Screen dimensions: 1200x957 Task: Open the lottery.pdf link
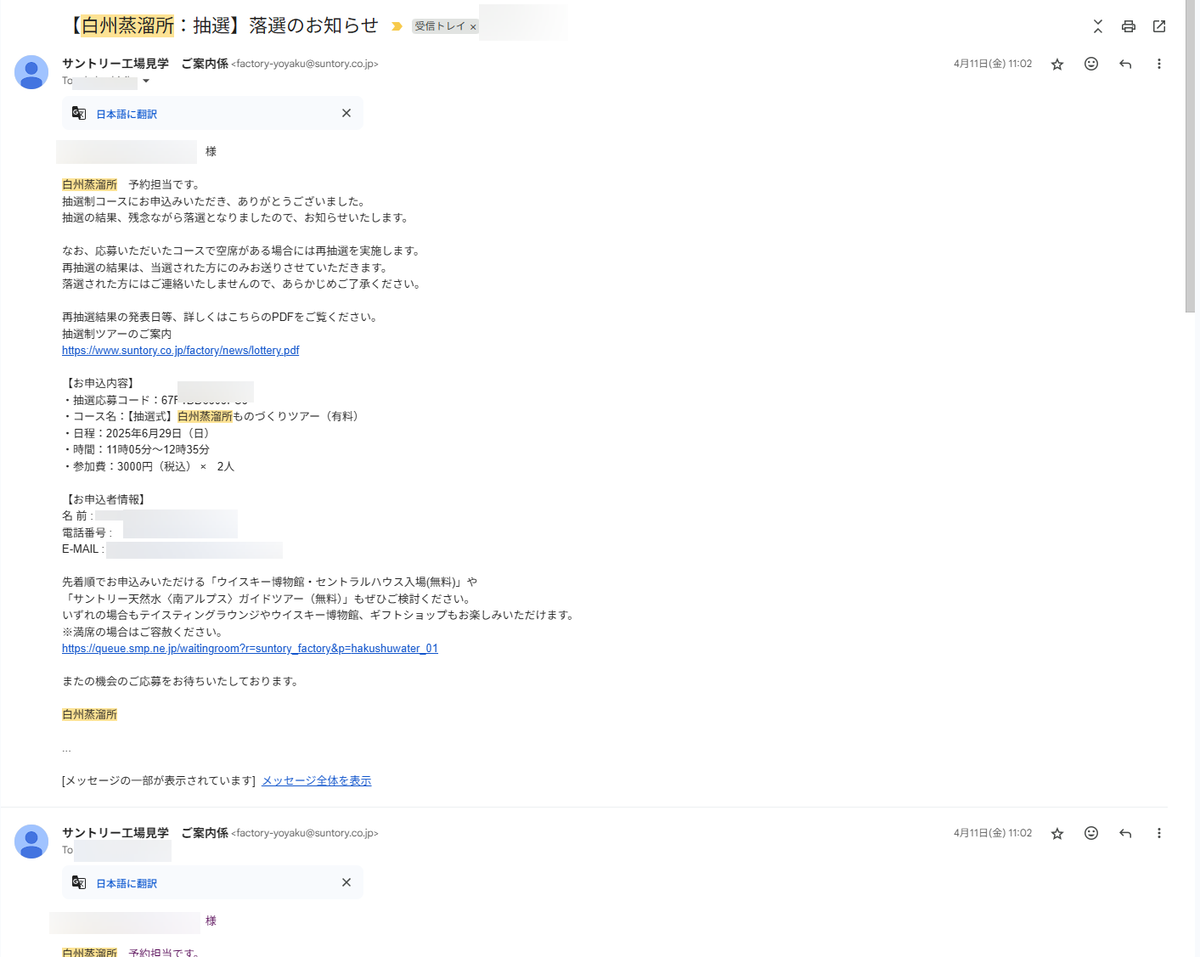(180, 351)
